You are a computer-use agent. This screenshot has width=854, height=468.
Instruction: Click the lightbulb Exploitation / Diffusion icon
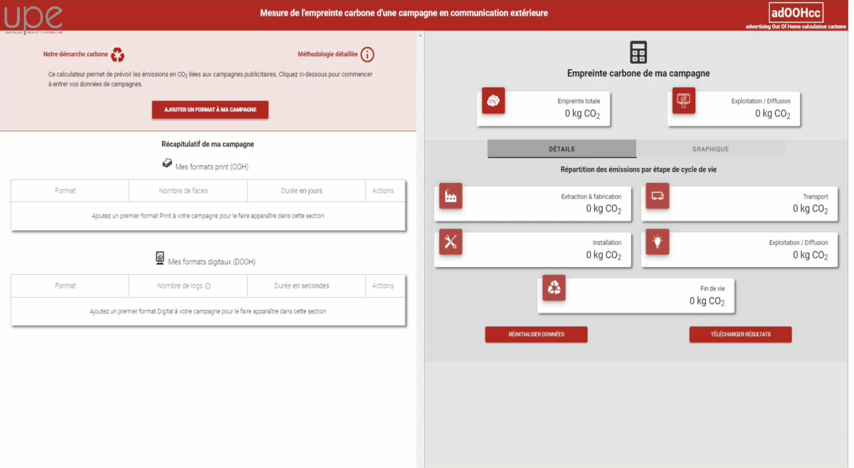click(657, 242)
